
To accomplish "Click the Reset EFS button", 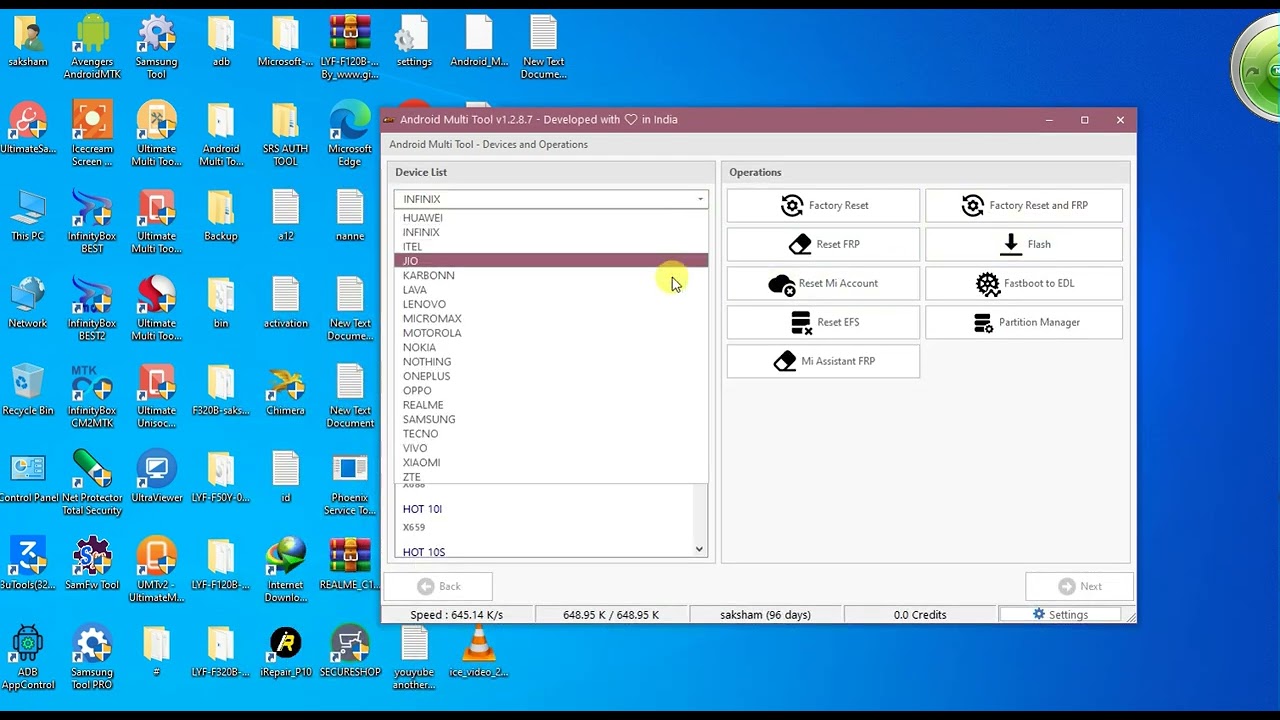I will click(x=823, y=322).
